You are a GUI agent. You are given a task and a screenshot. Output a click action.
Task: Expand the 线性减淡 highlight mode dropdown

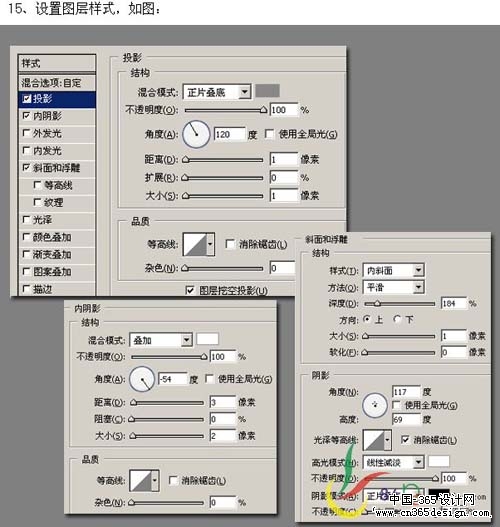(393, 462)
